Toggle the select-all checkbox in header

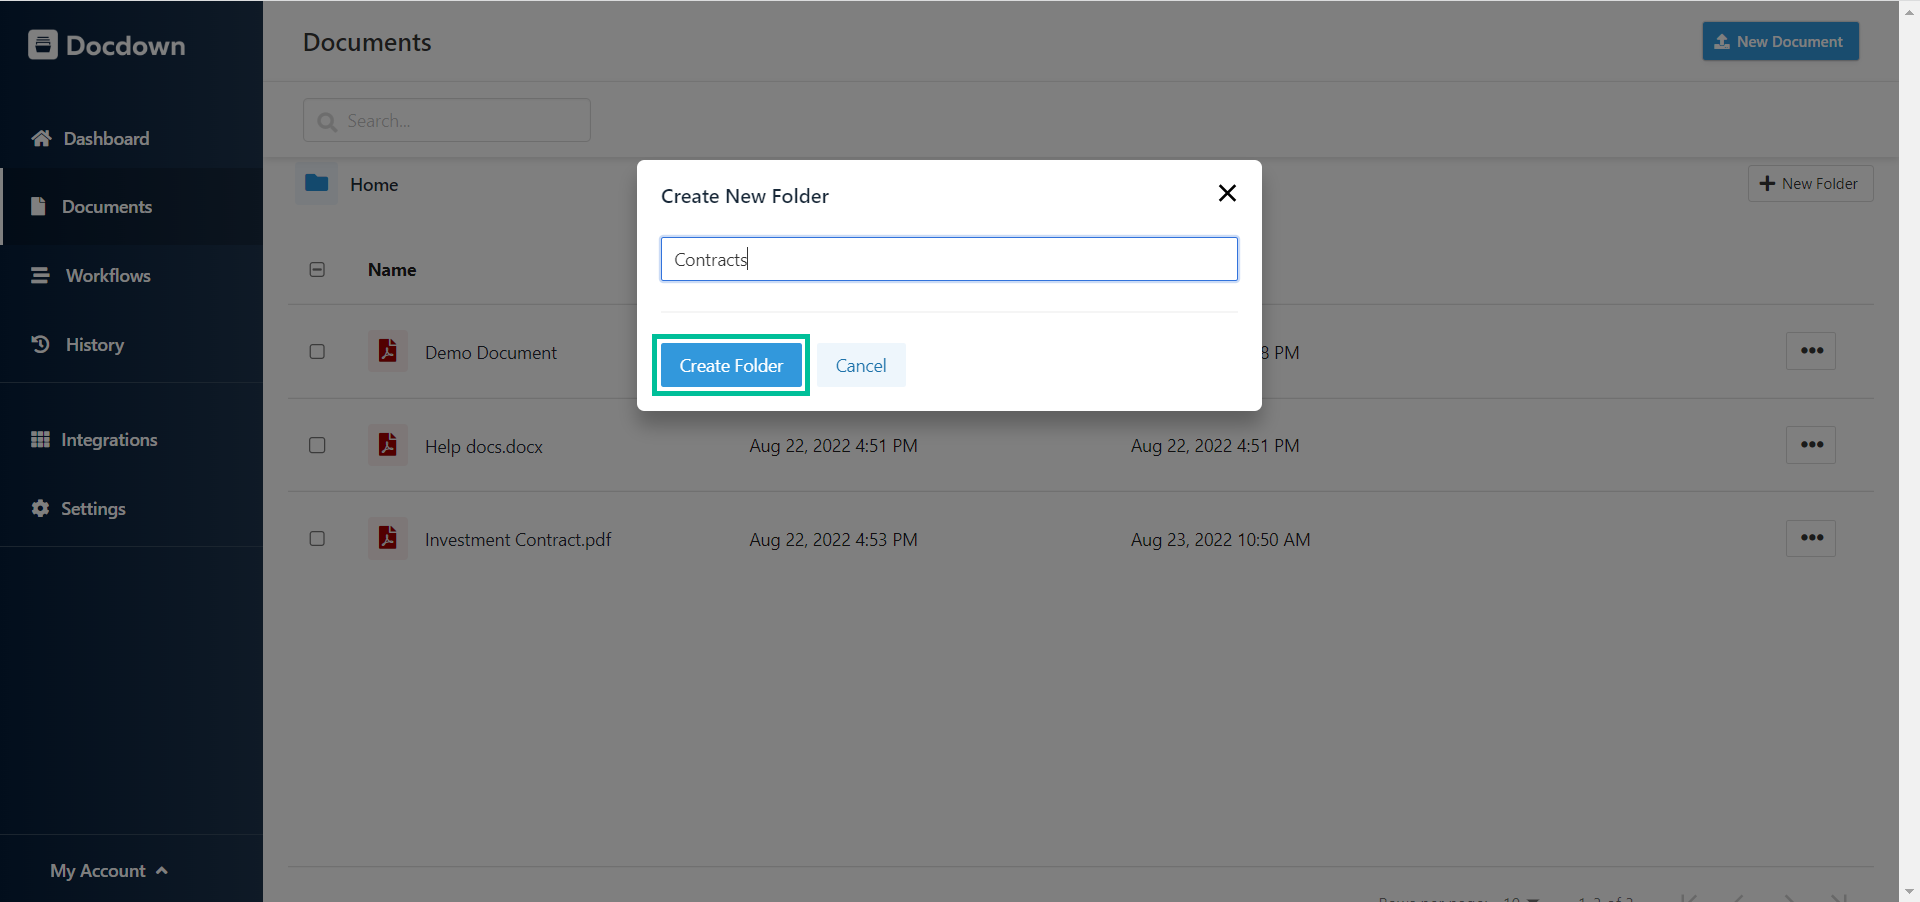coord(317,270)
